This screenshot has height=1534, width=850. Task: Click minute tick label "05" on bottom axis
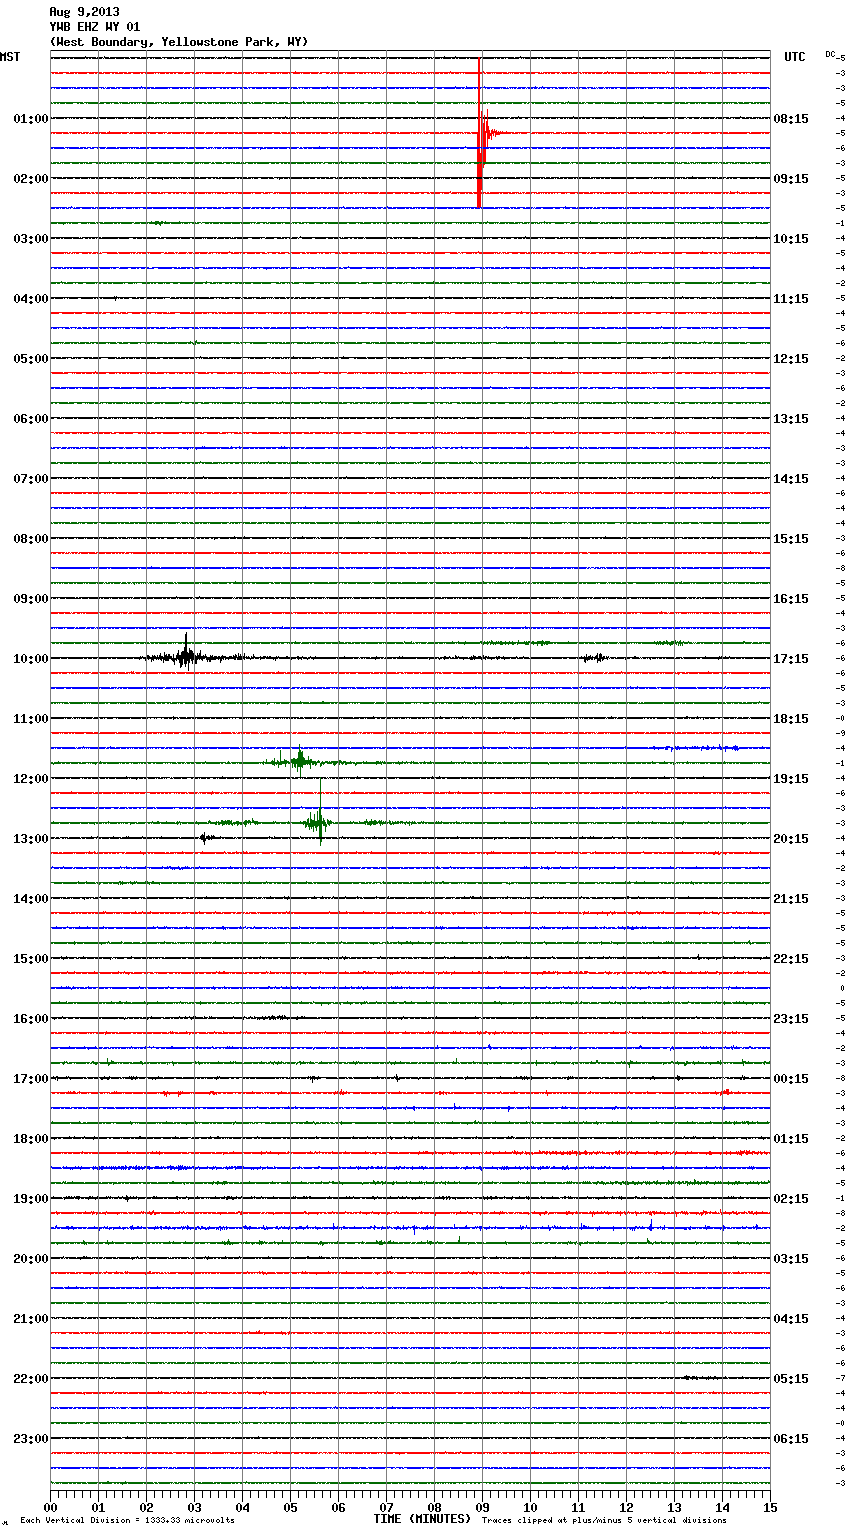coord(290,1507)
